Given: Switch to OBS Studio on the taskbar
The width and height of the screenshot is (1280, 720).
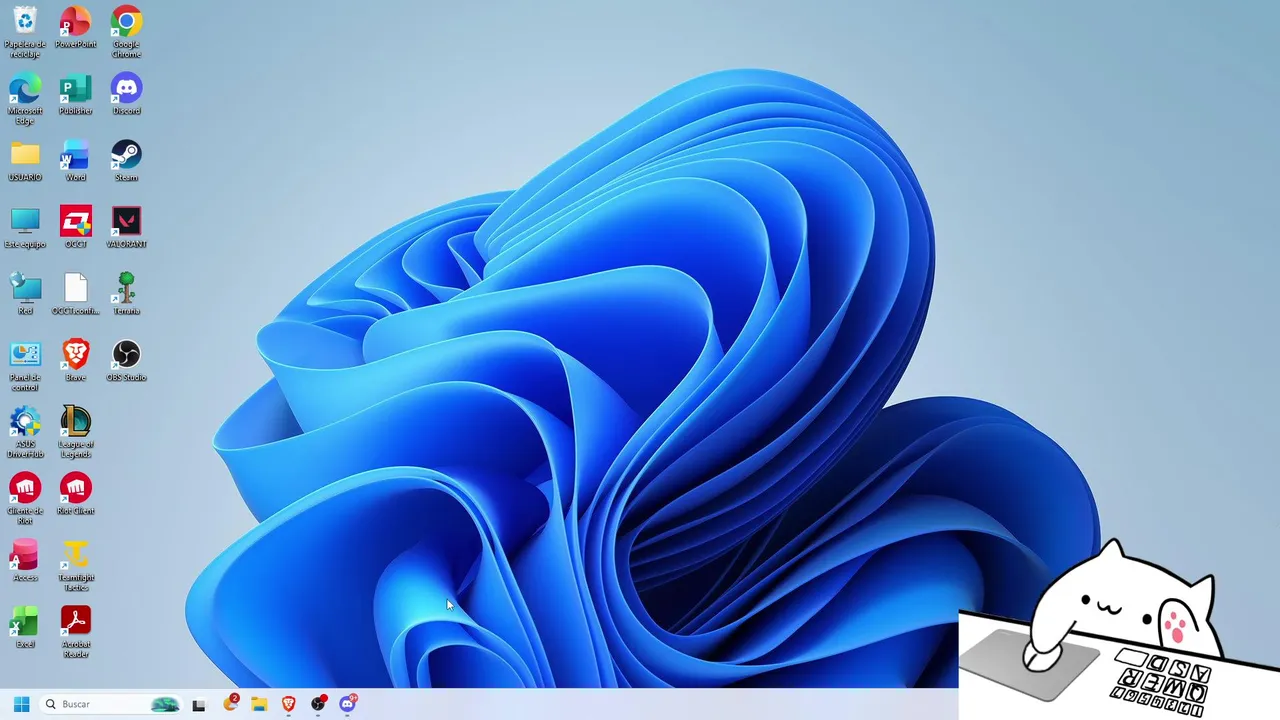Looking at the screenshot, I should click(x=318, y=704).
